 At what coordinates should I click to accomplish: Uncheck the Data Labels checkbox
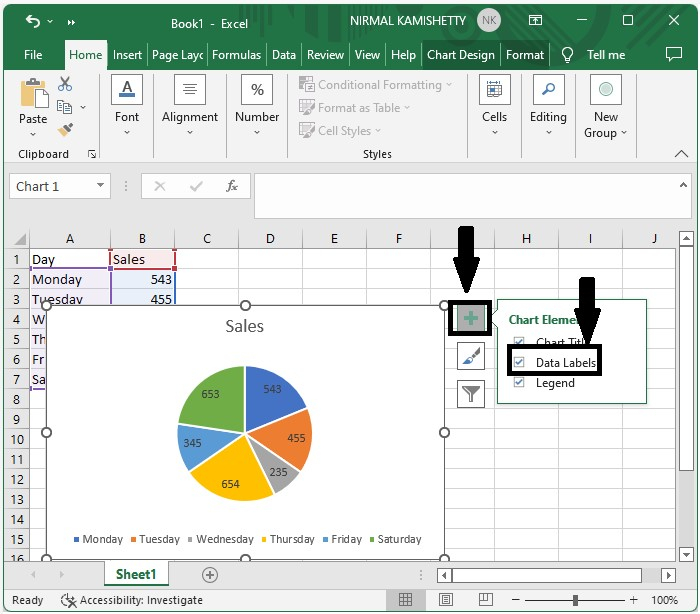[x=519, y=362]
